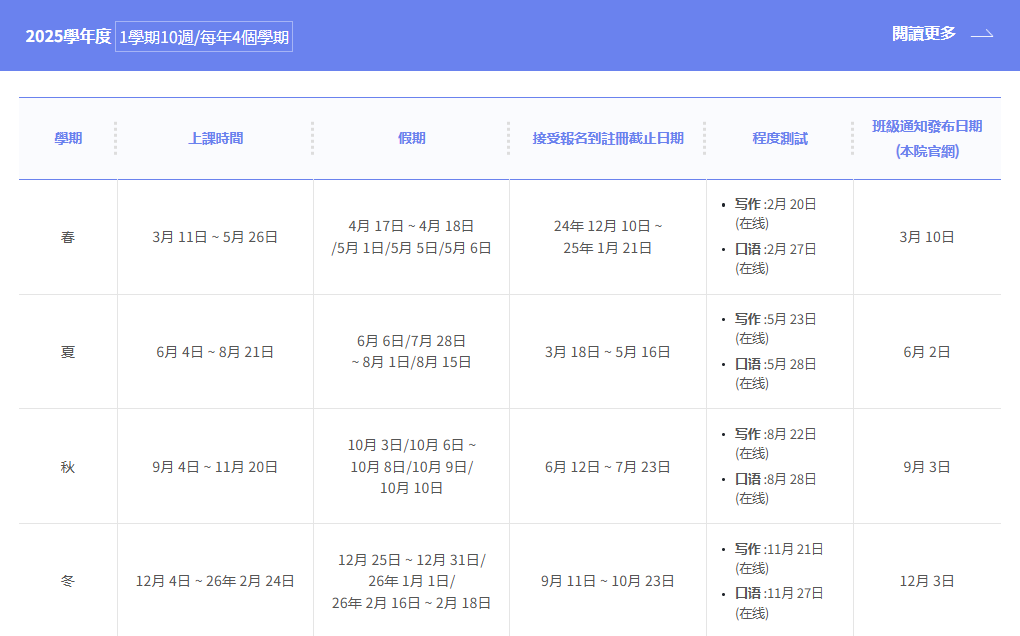Select the 程度測試 column header

pyautogui.click(x=780, y=138)
